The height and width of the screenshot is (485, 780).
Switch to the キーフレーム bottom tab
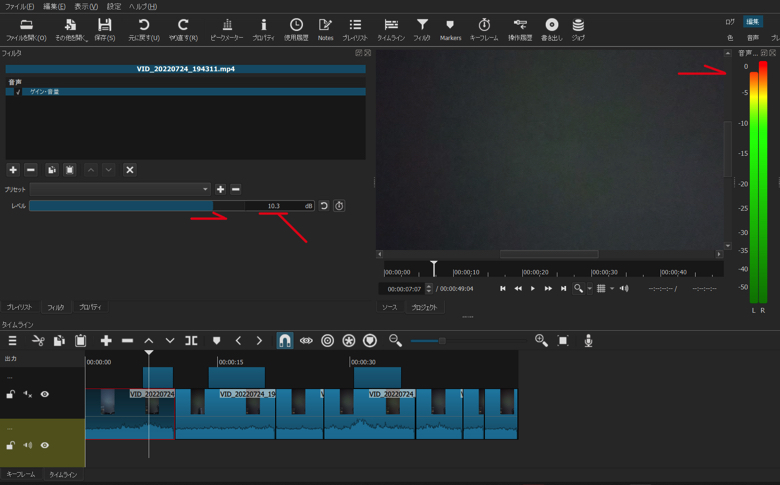click(21, 475)
